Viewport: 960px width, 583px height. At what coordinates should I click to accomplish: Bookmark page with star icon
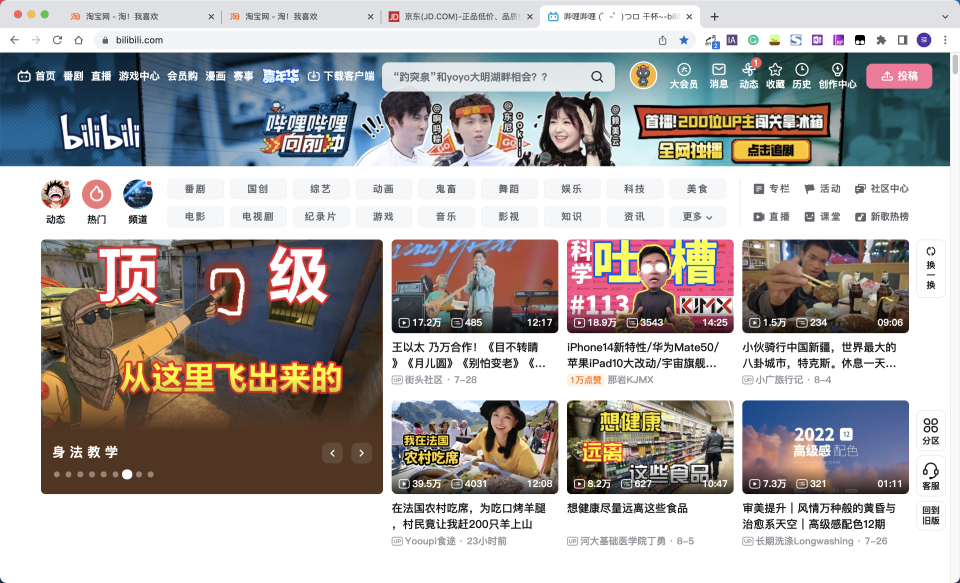[684, 40]
